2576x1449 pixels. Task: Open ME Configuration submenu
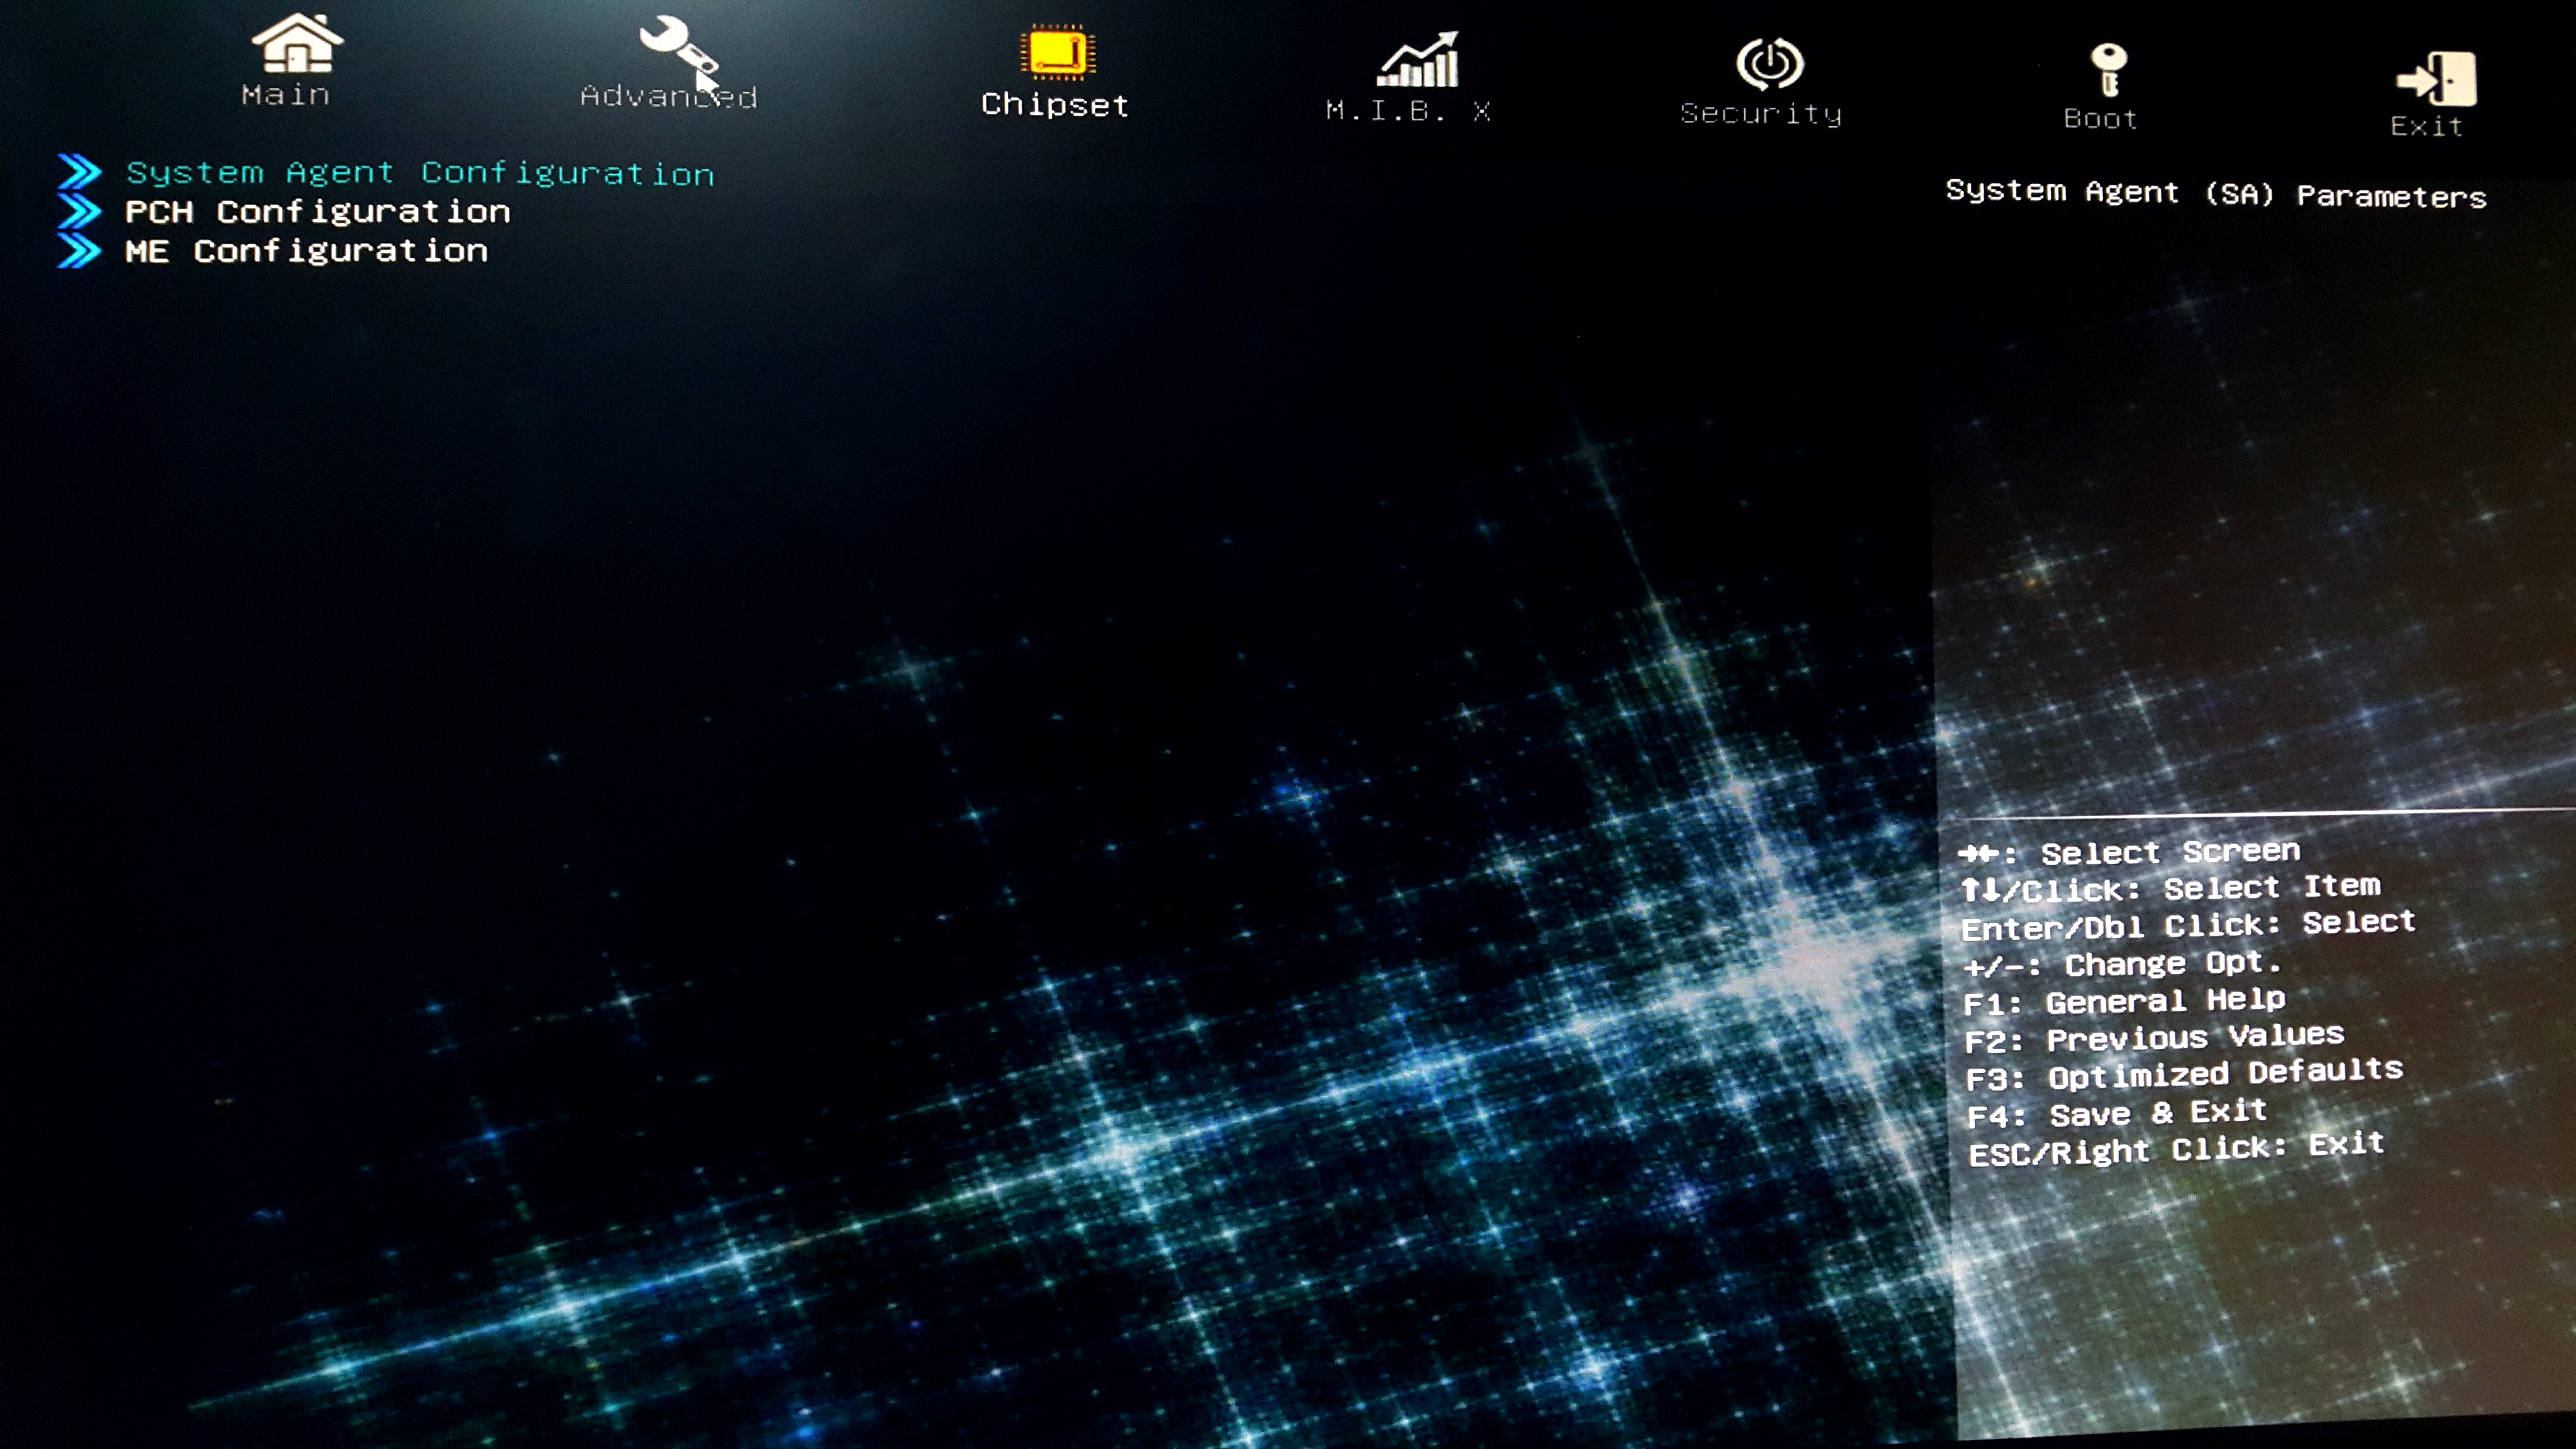306,251
